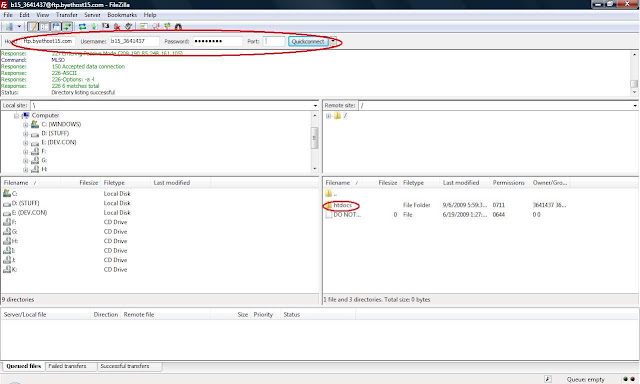Expand the F: drive tree node

[x=25, y=152]
